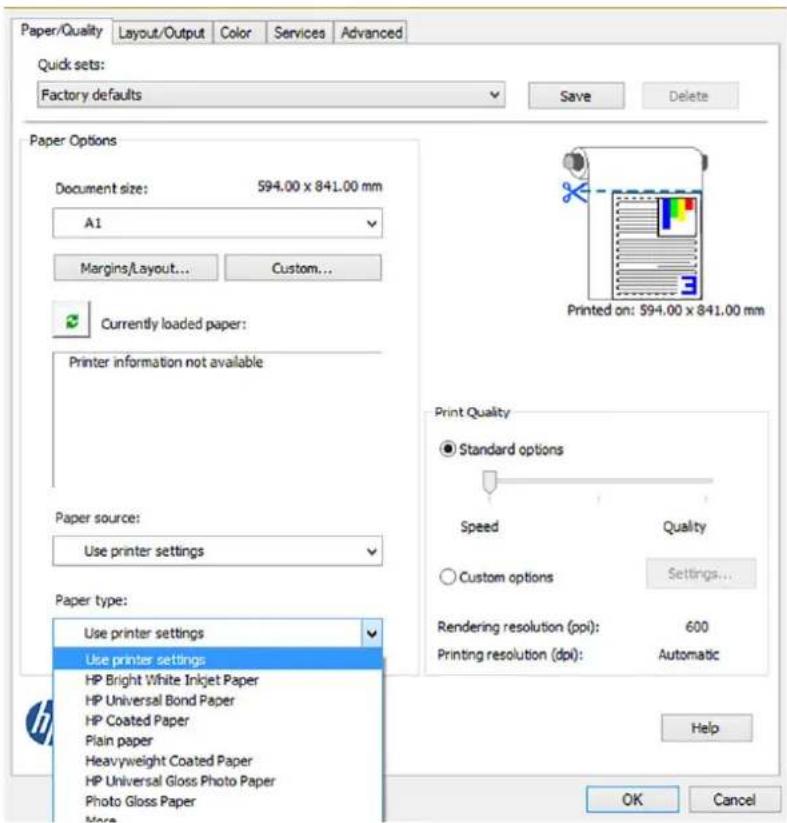Click the rendering resolution value 600
Image resolution: width=787 pixels, height=823 pixels.
tap(697, 626)
